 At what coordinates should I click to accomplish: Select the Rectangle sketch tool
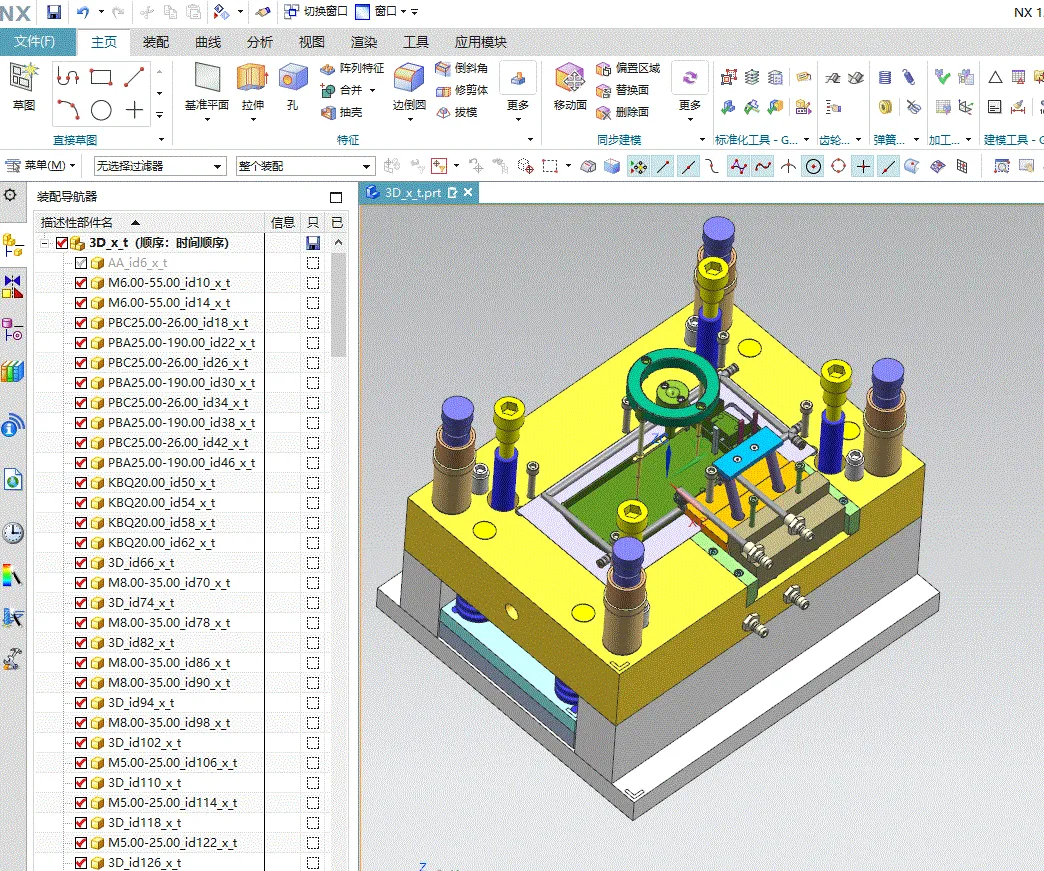pos(101,77)
